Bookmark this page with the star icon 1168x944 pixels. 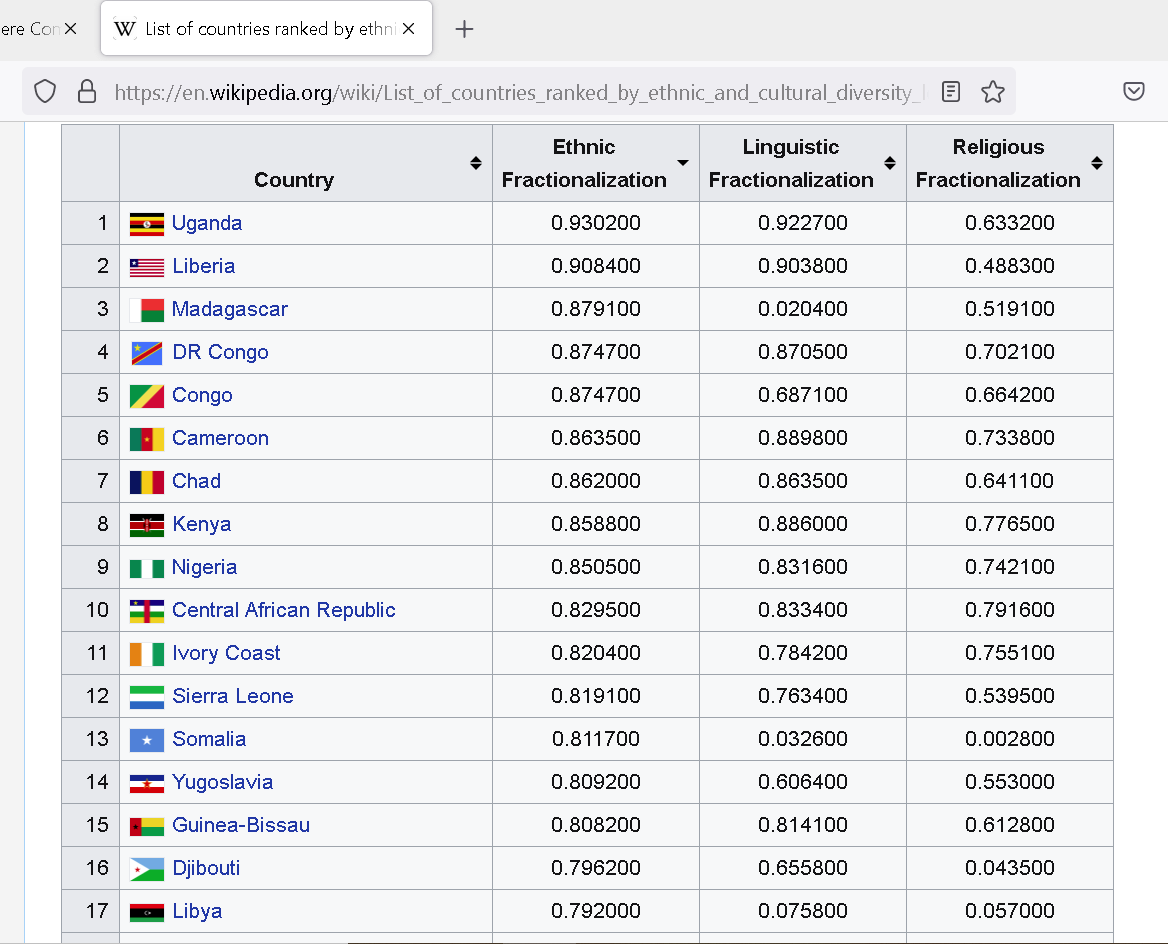click(x=992, y=92)
